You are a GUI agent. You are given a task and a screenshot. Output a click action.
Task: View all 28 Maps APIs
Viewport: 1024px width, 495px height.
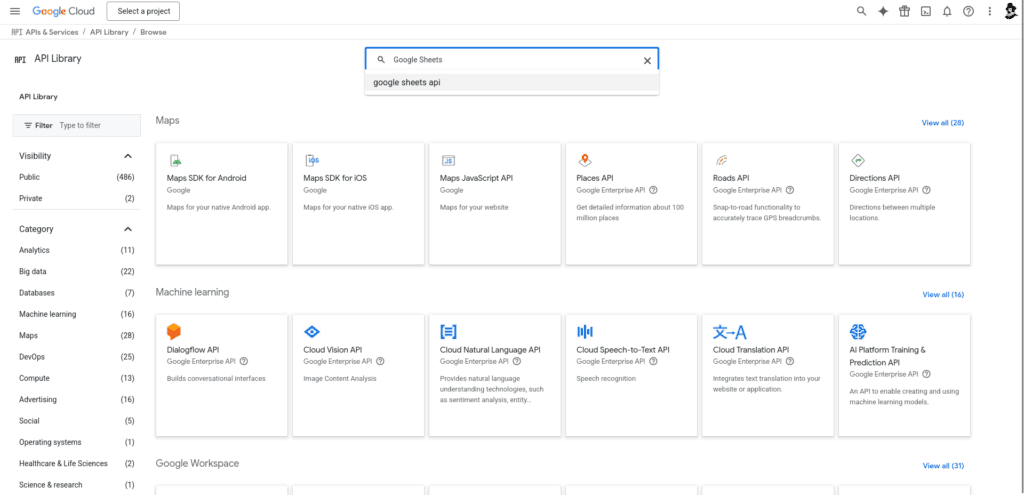point(942,123)
